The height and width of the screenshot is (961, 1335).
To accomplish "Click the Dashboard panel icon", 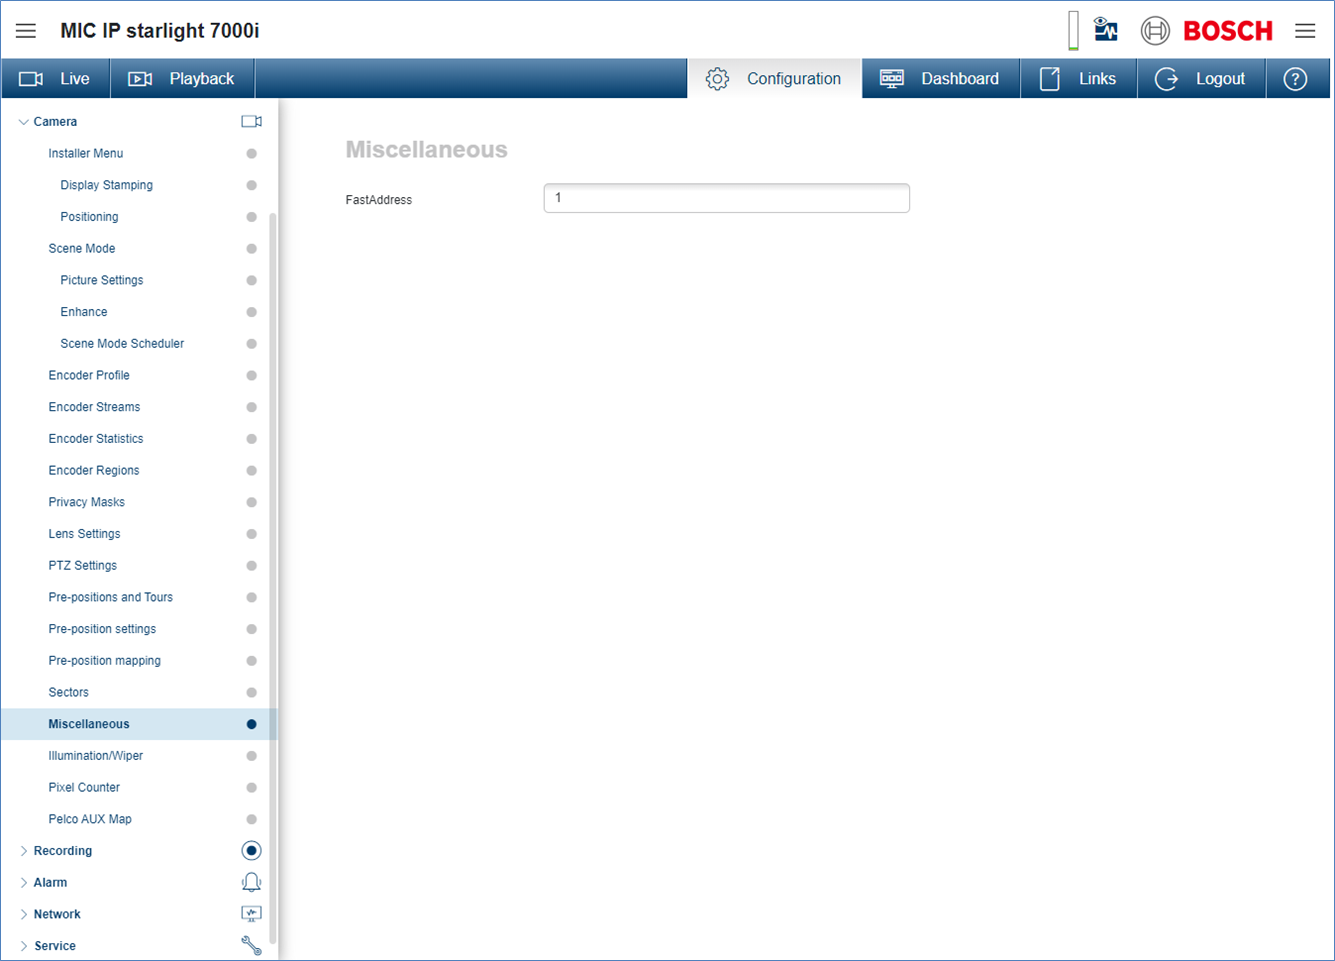I will pyautogui.click(x=892, y=79).
